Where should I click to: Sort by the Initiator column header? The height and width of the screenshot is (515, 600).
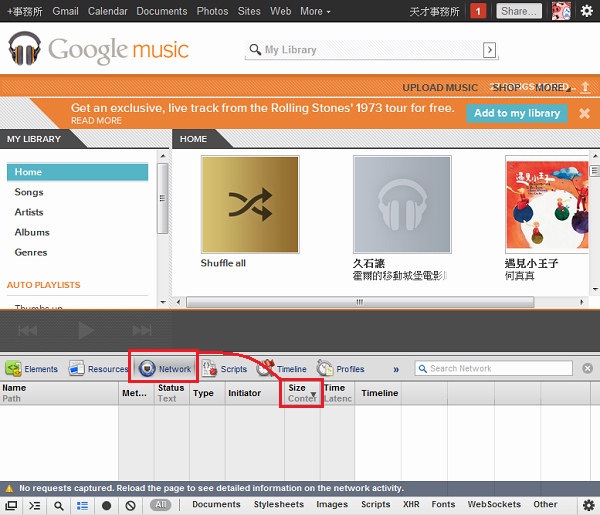click(255, 393)
